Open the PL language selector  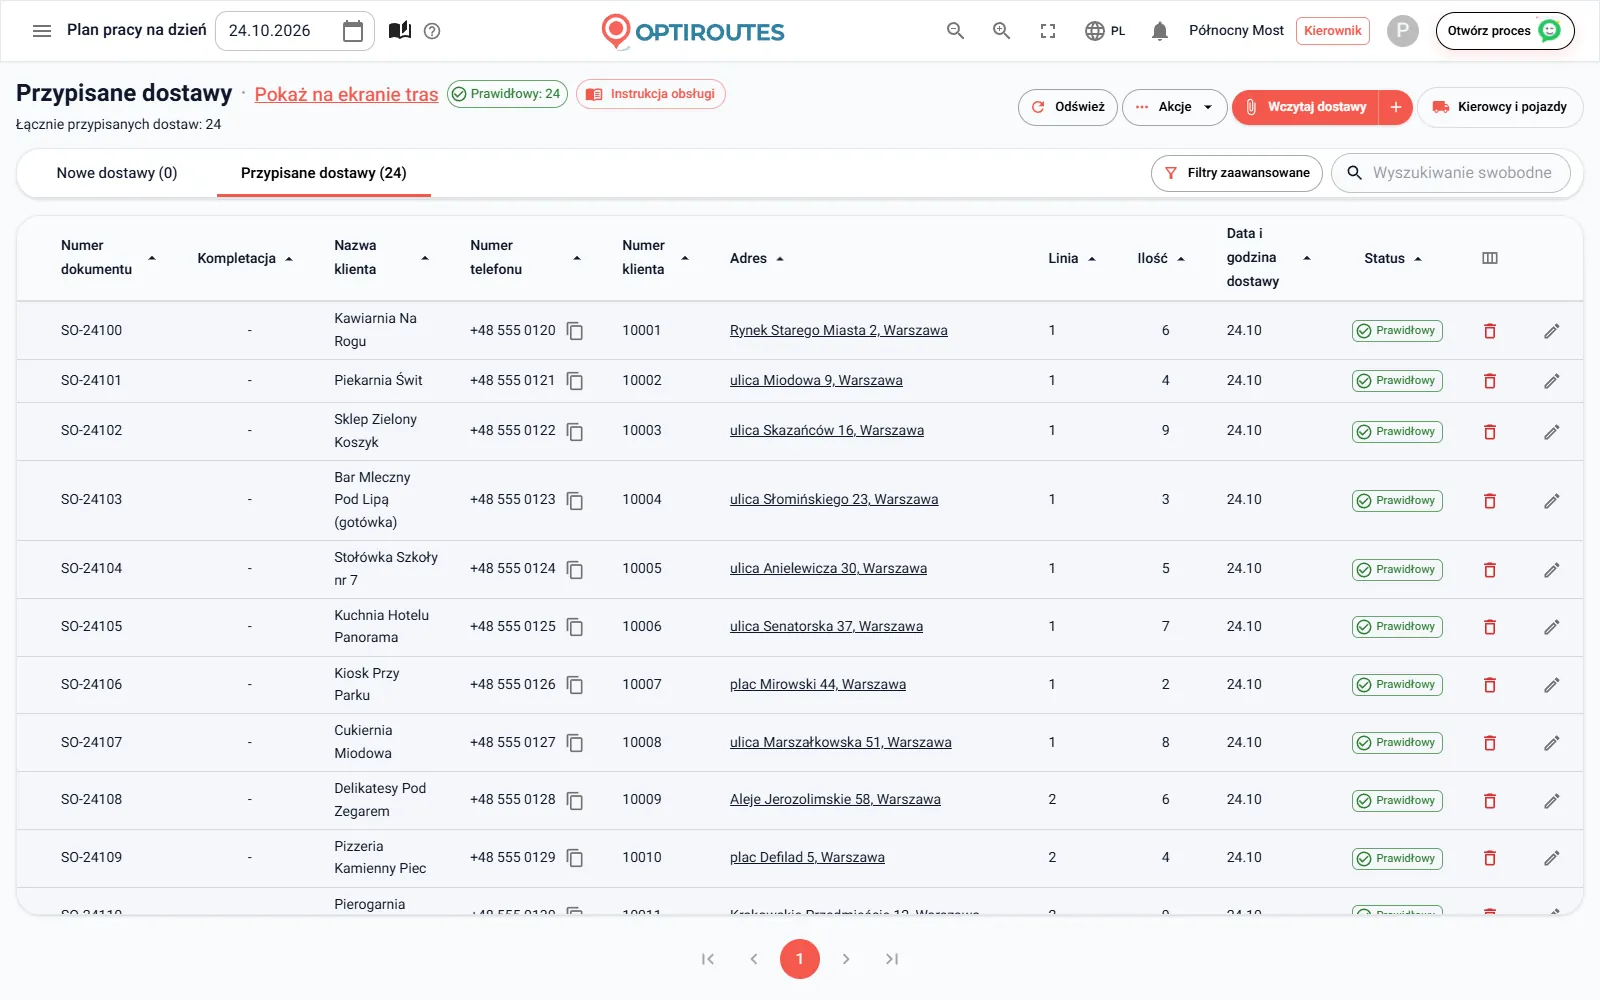click(1105, 31)
